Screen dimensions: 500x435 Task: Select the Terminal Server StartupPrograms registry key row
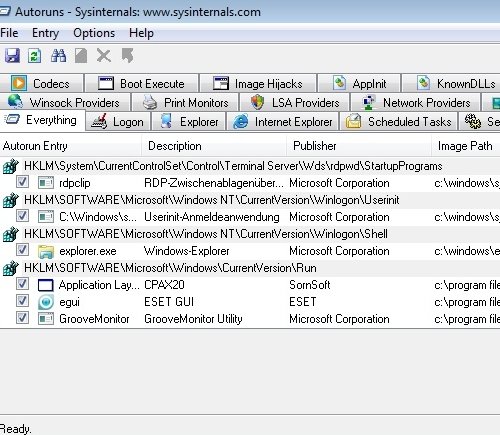point(250,166)
